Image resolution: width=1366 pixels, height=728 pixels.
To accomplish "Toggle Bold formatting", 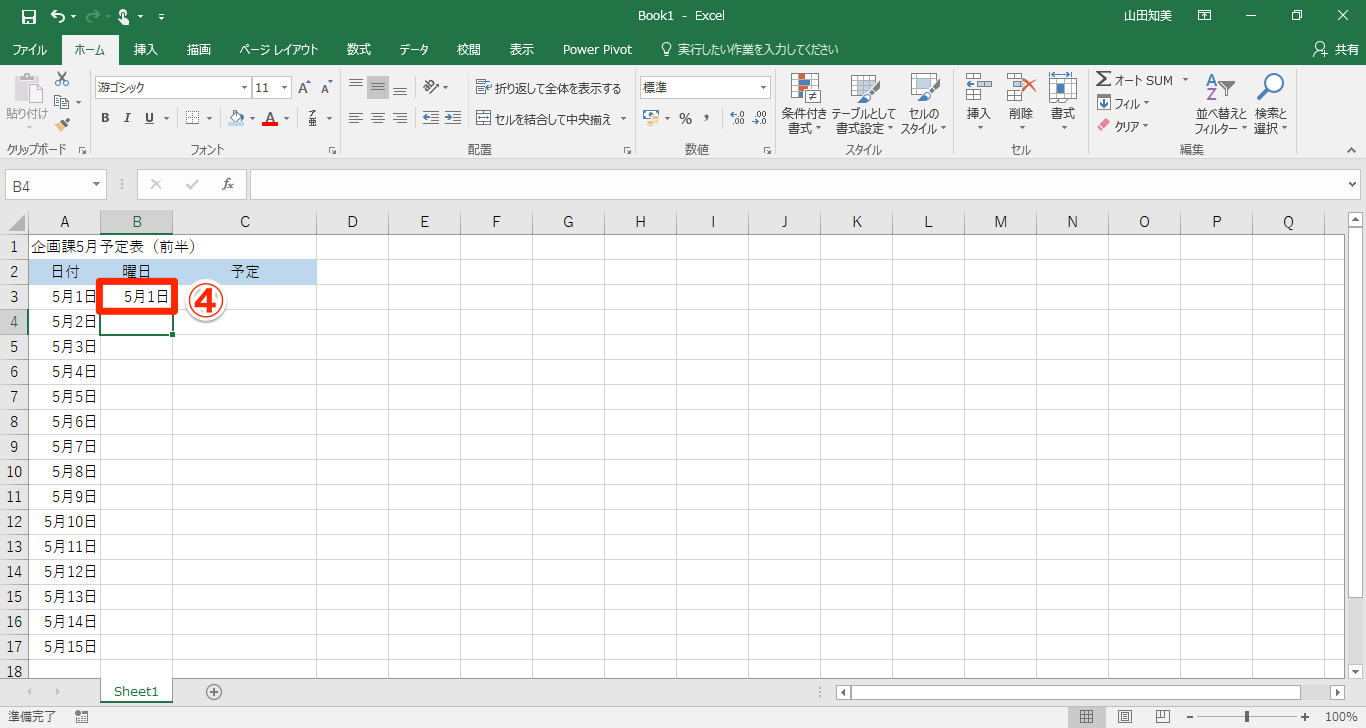I will pos(105,118).
